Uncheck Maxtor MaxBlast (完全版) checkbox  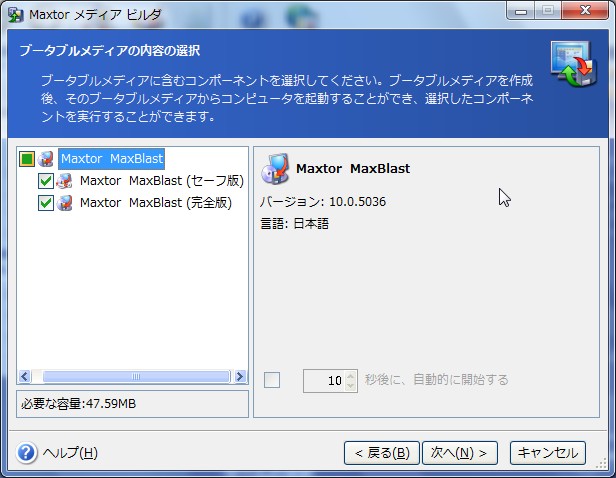(46, 203)
